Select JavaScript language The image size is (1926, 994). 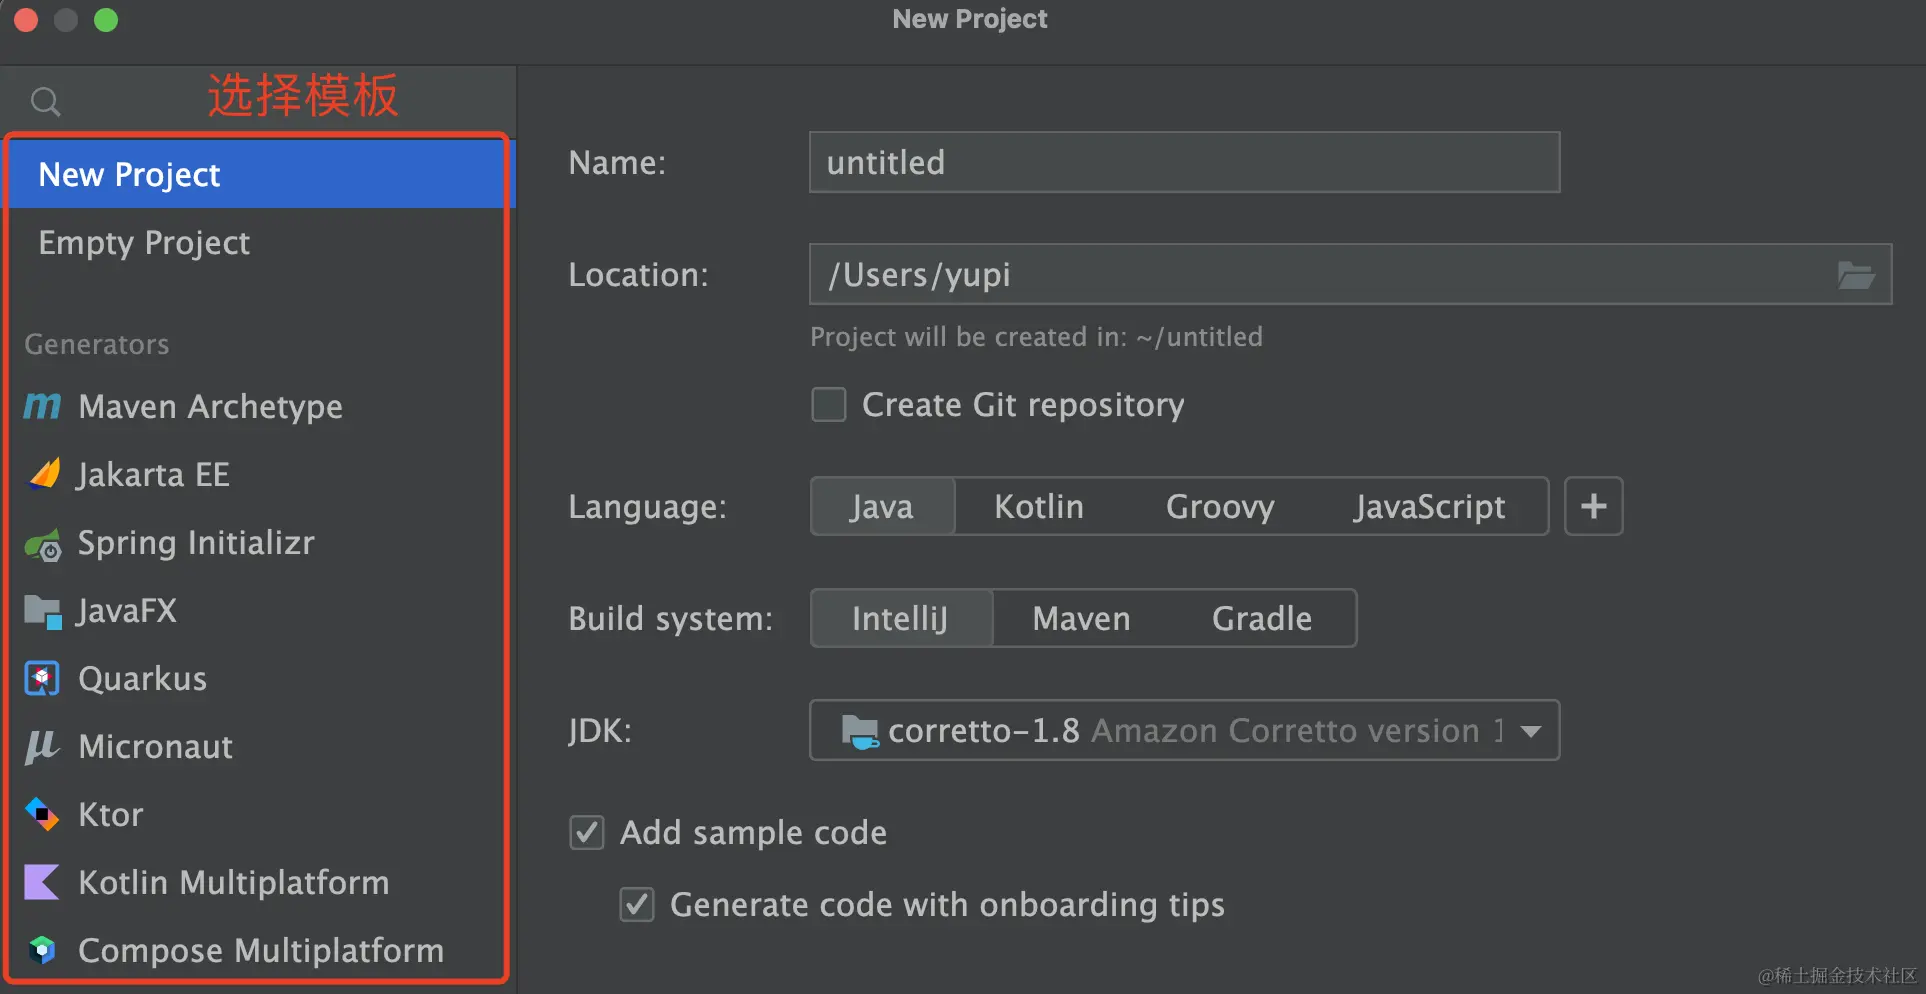point(1430,506)
